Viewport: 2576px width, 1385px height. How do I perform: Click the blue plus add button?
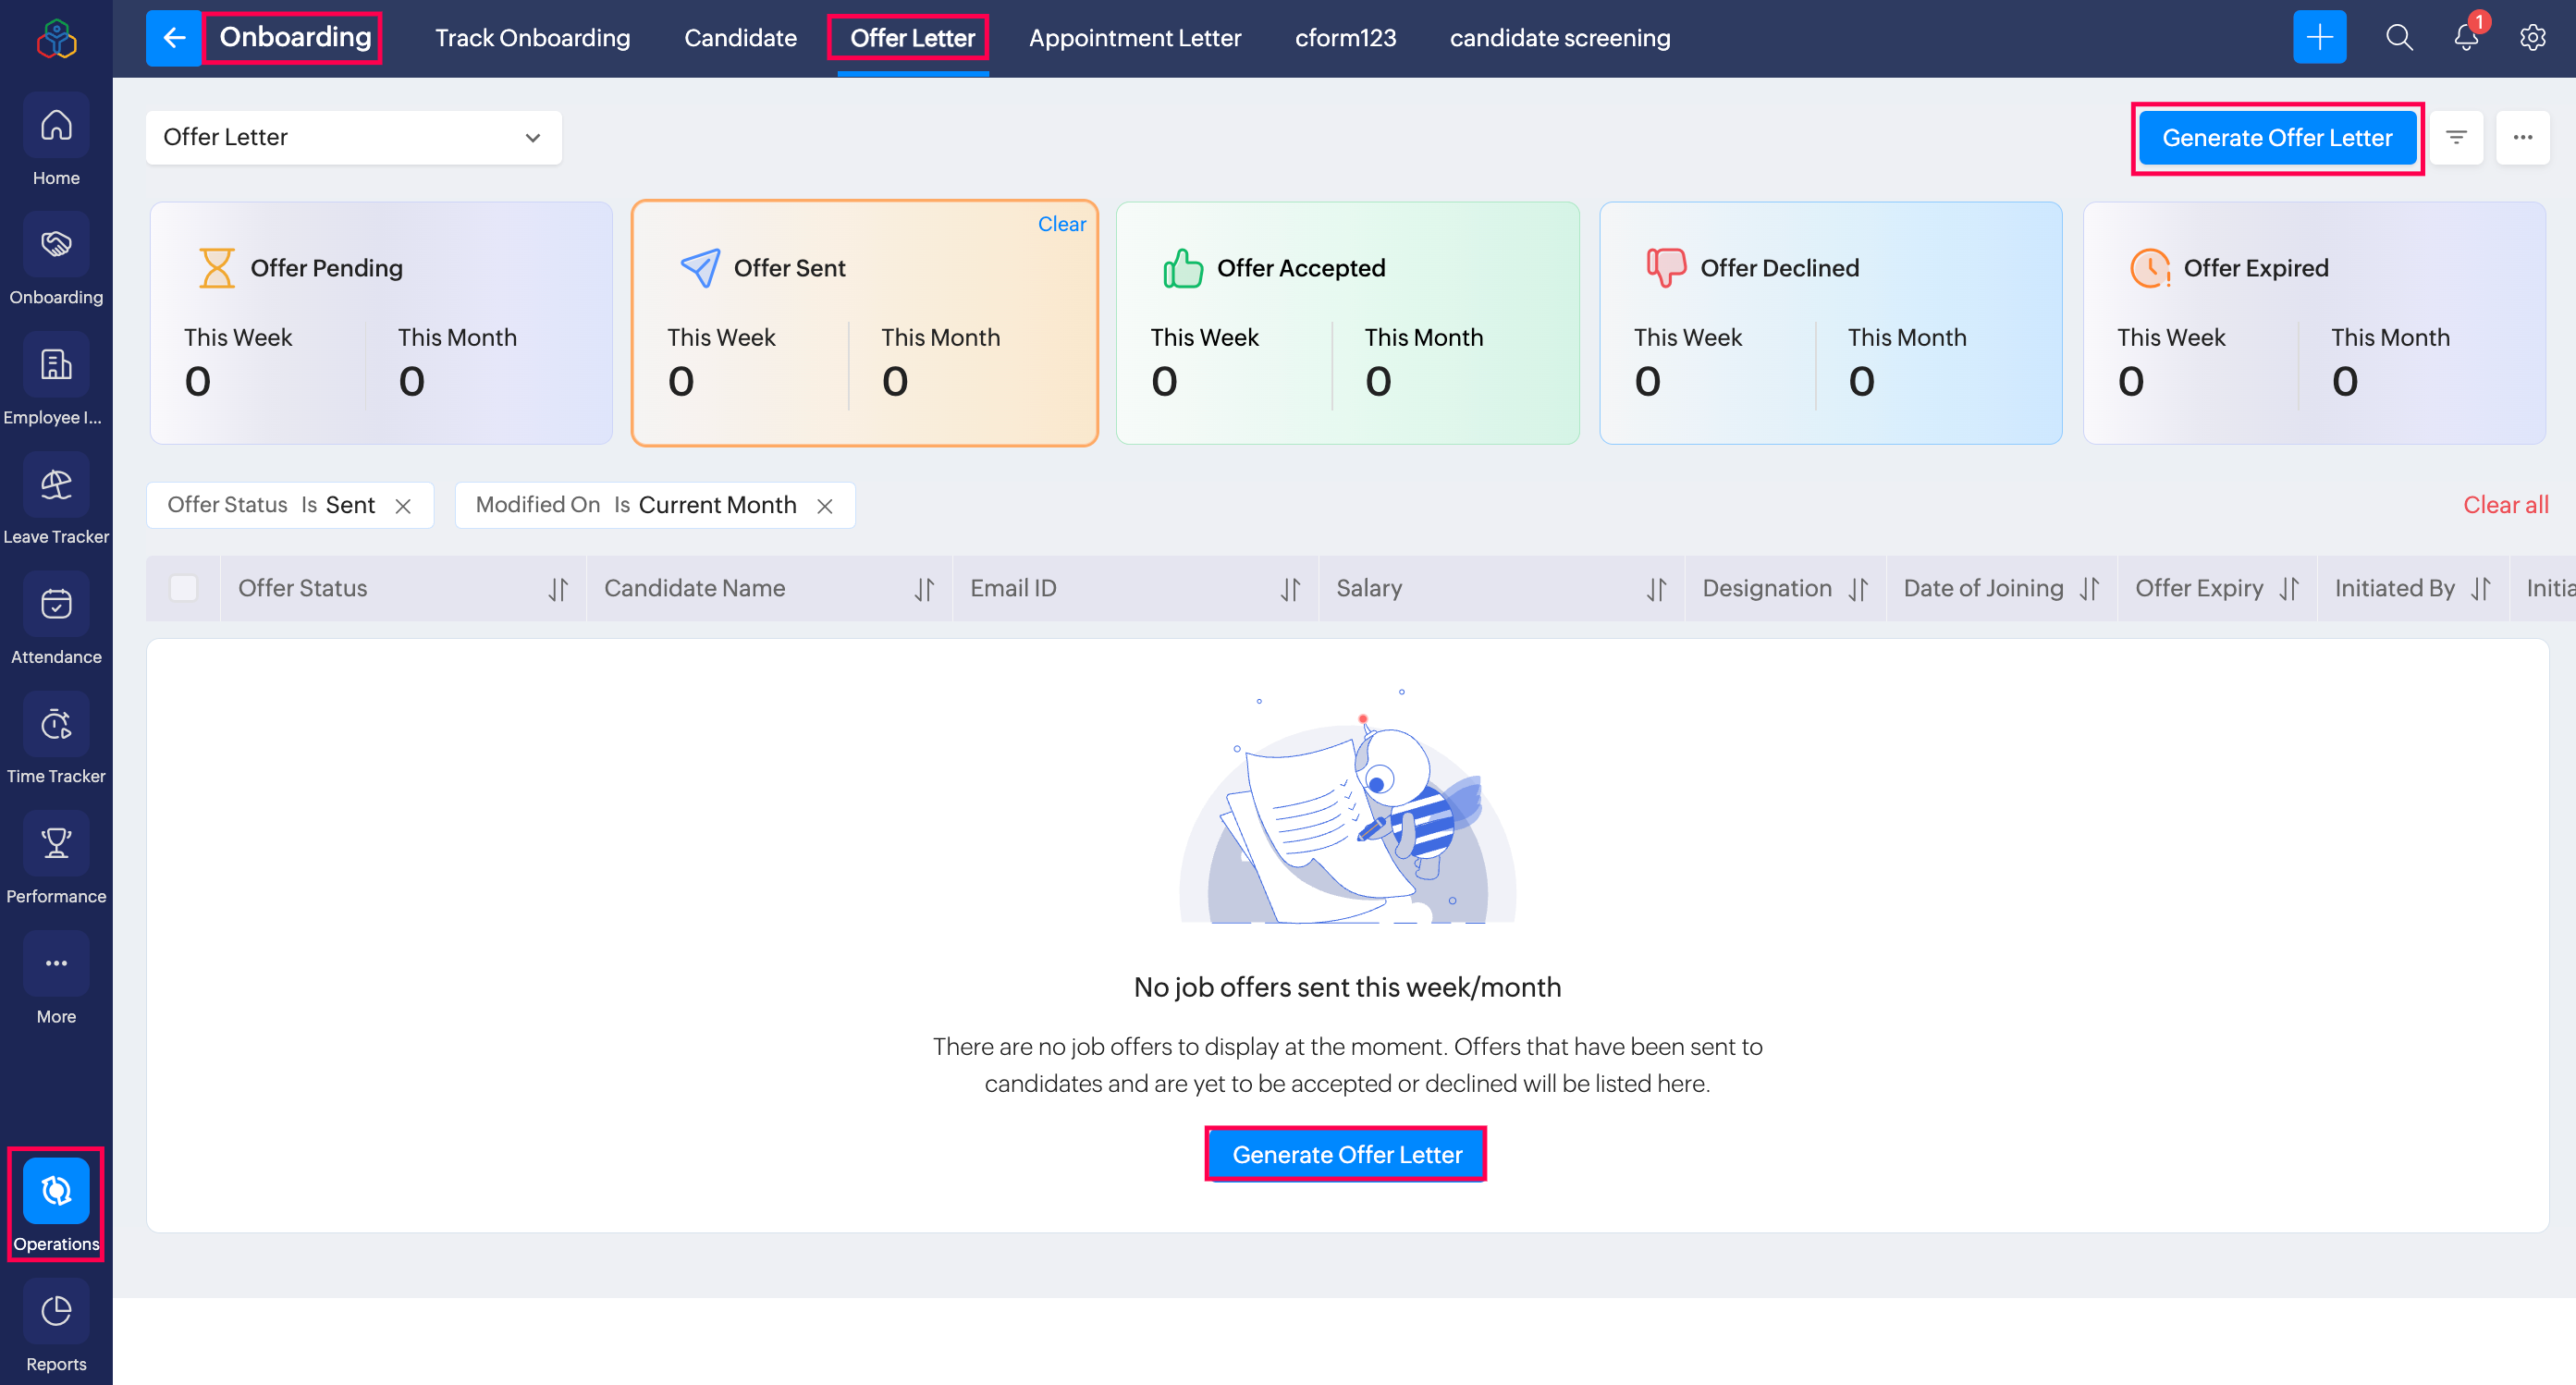2319,38
